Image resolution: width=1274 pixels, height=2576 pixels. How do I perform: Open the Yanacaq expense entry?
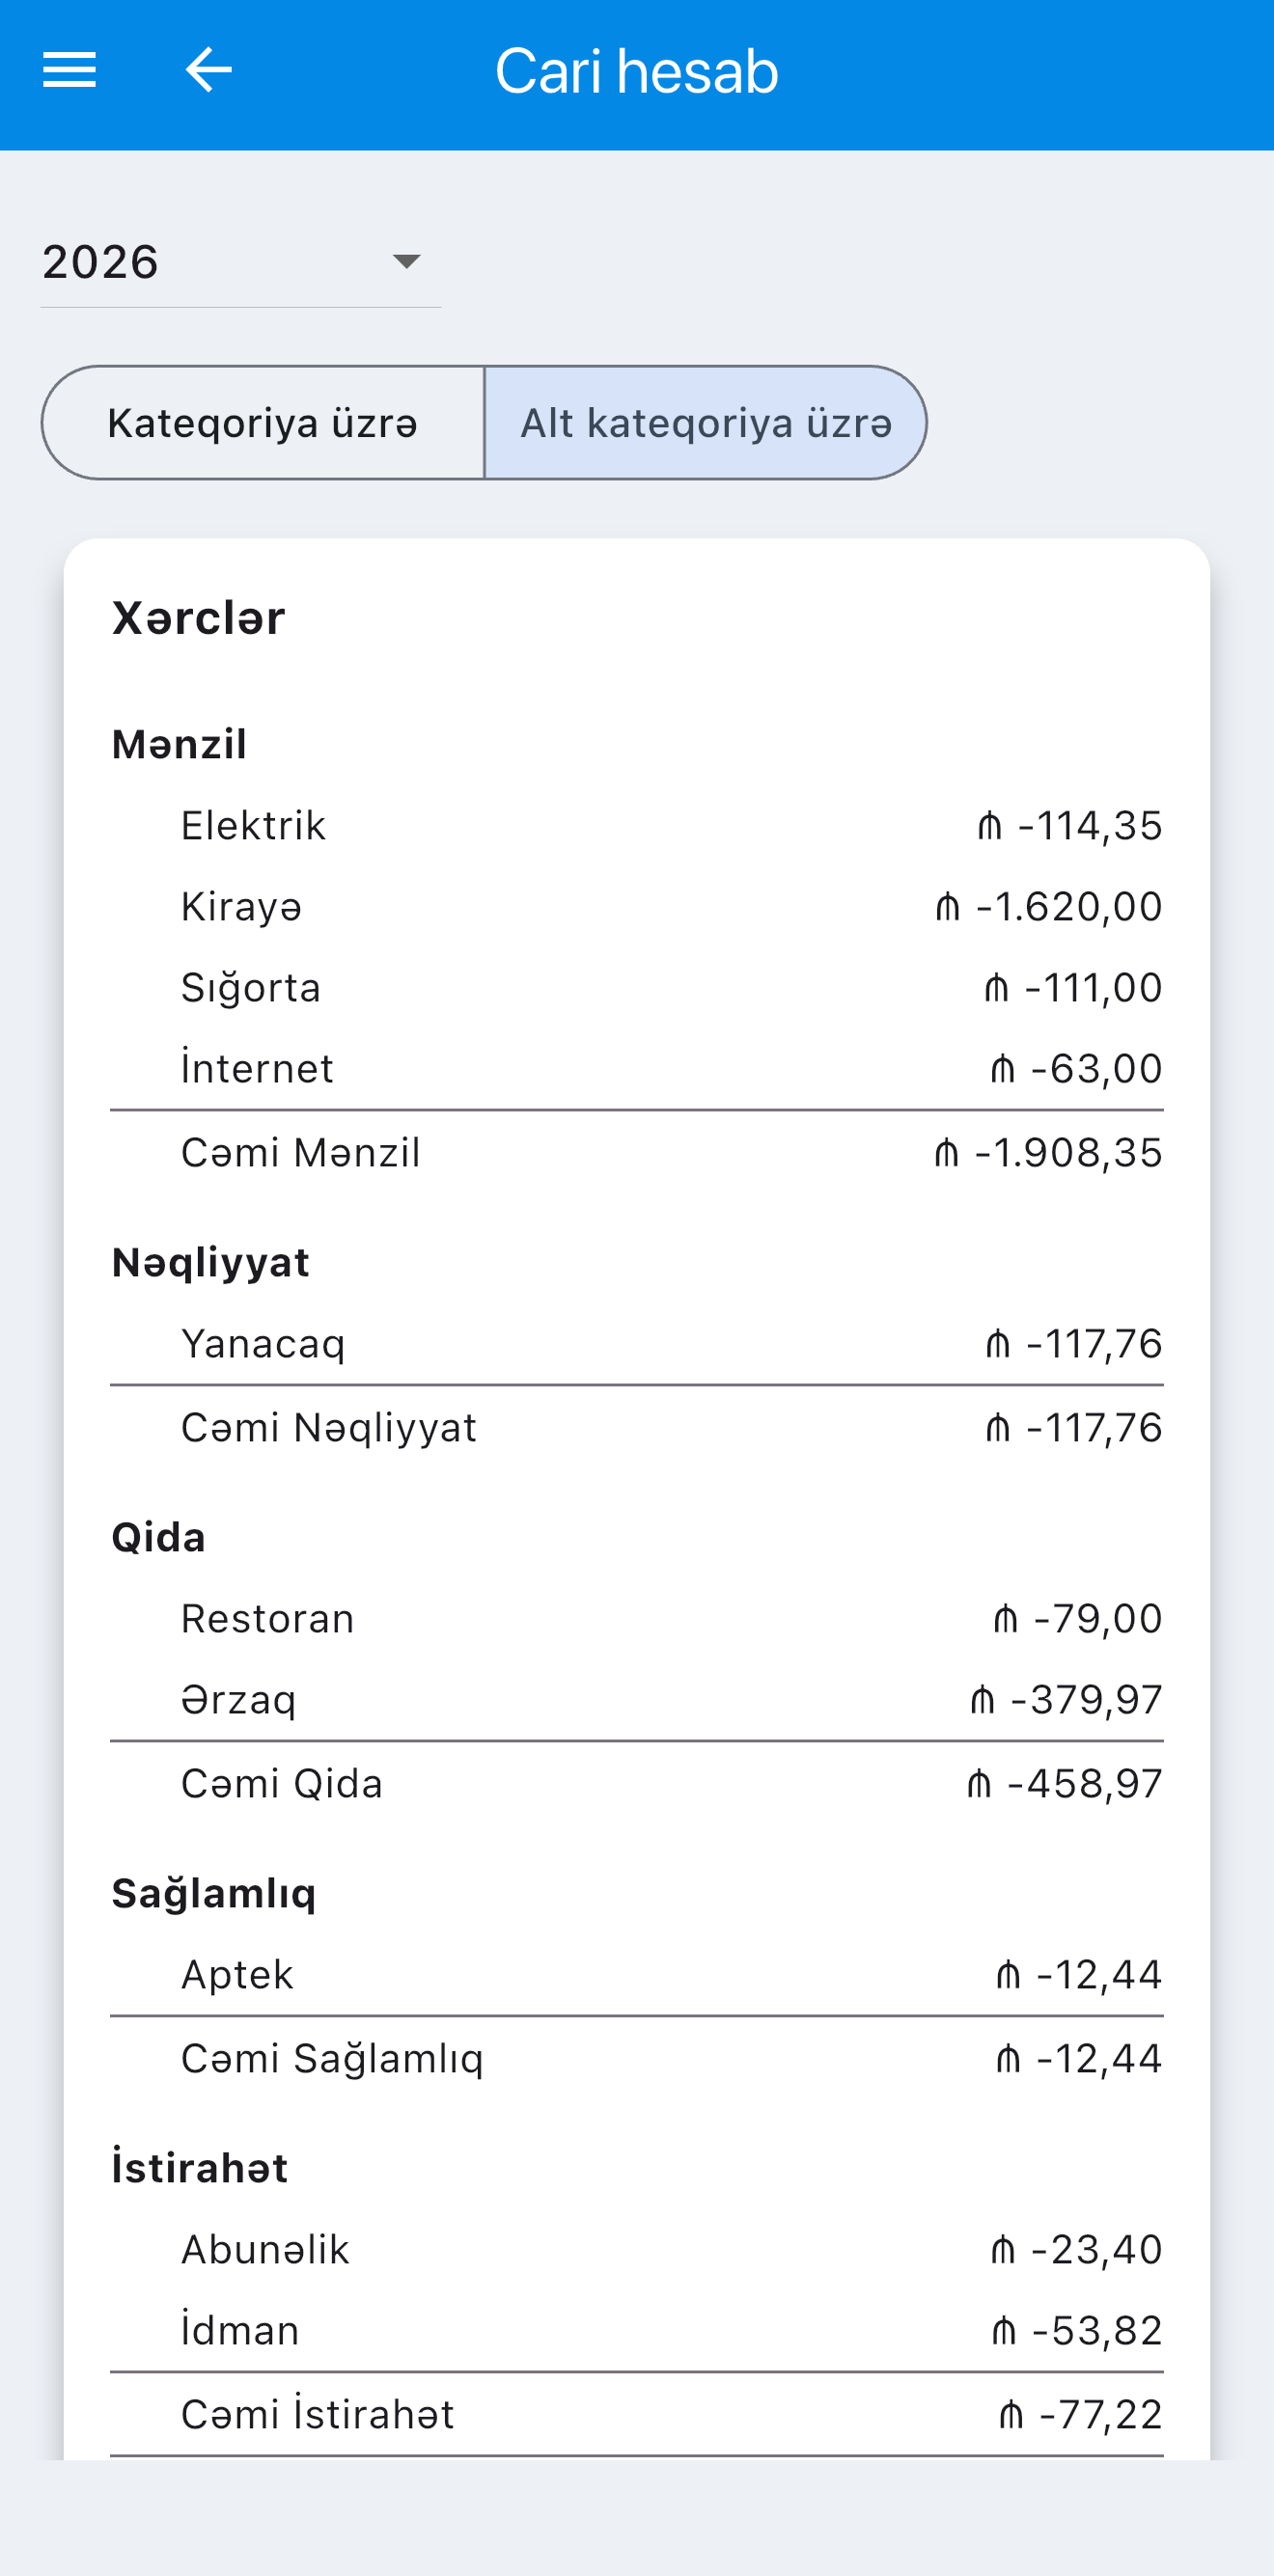click(637, 1344)
